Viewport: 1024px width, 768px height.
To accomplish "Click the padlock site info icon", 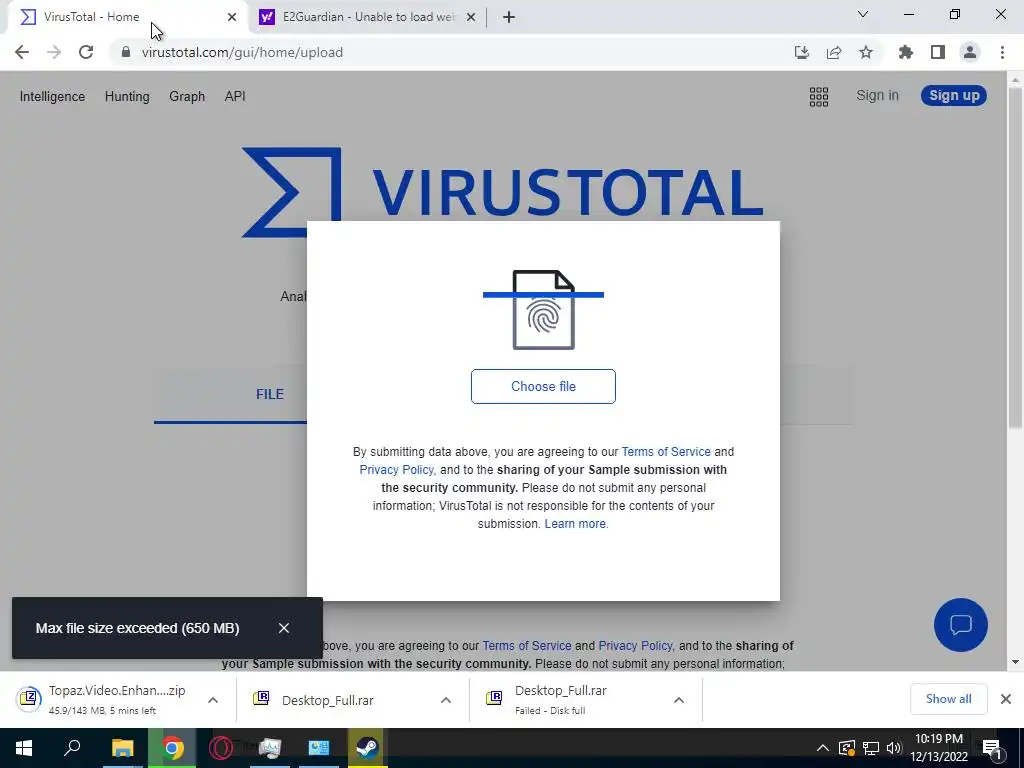I will (126, 52).
